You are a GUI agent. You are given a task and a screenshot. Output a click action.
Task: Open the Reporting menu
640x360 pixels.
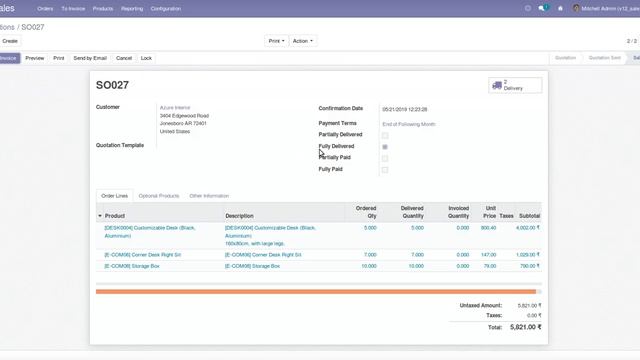pos(132,9)
